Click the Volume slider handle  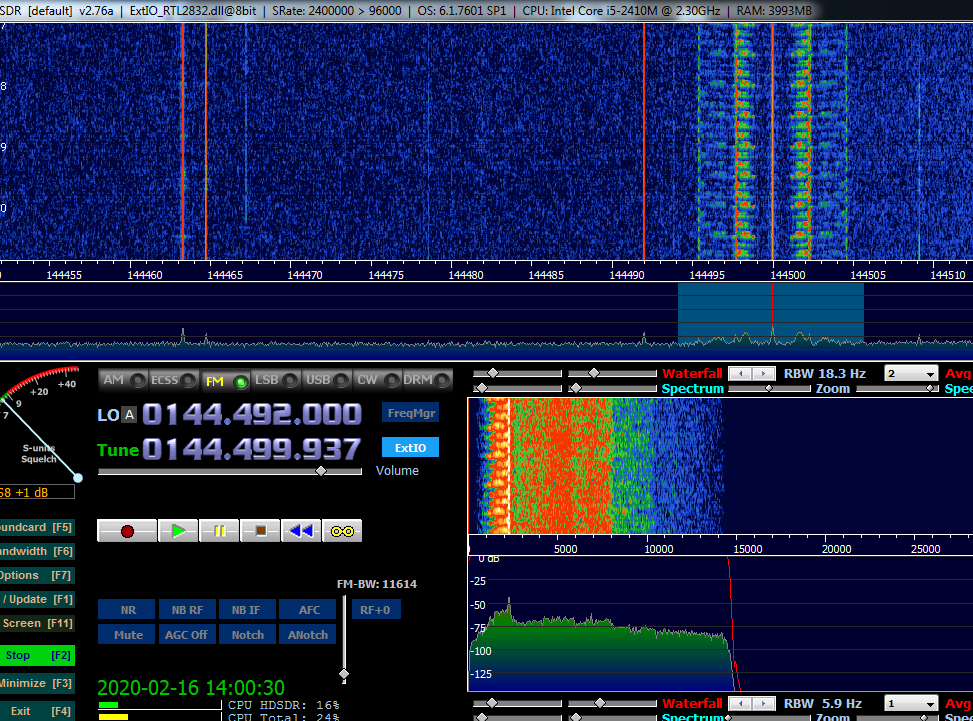pos(321,471)
